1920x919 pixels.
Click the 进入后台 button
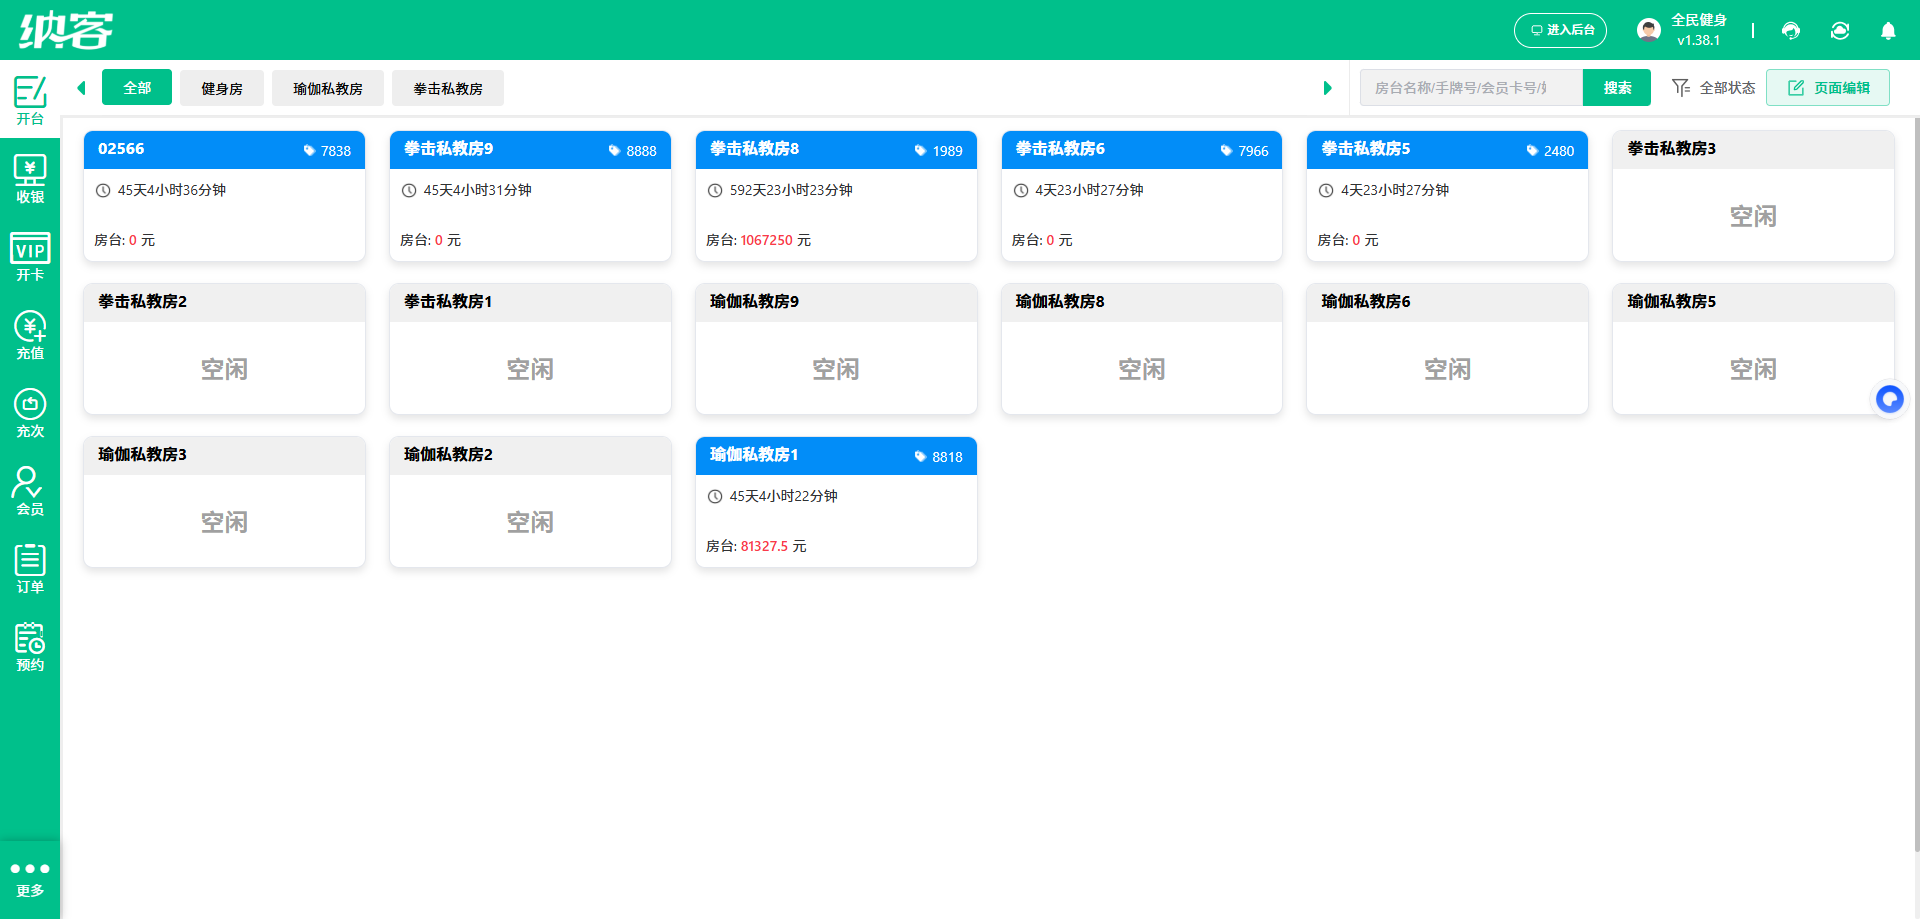click(1560, 30)
